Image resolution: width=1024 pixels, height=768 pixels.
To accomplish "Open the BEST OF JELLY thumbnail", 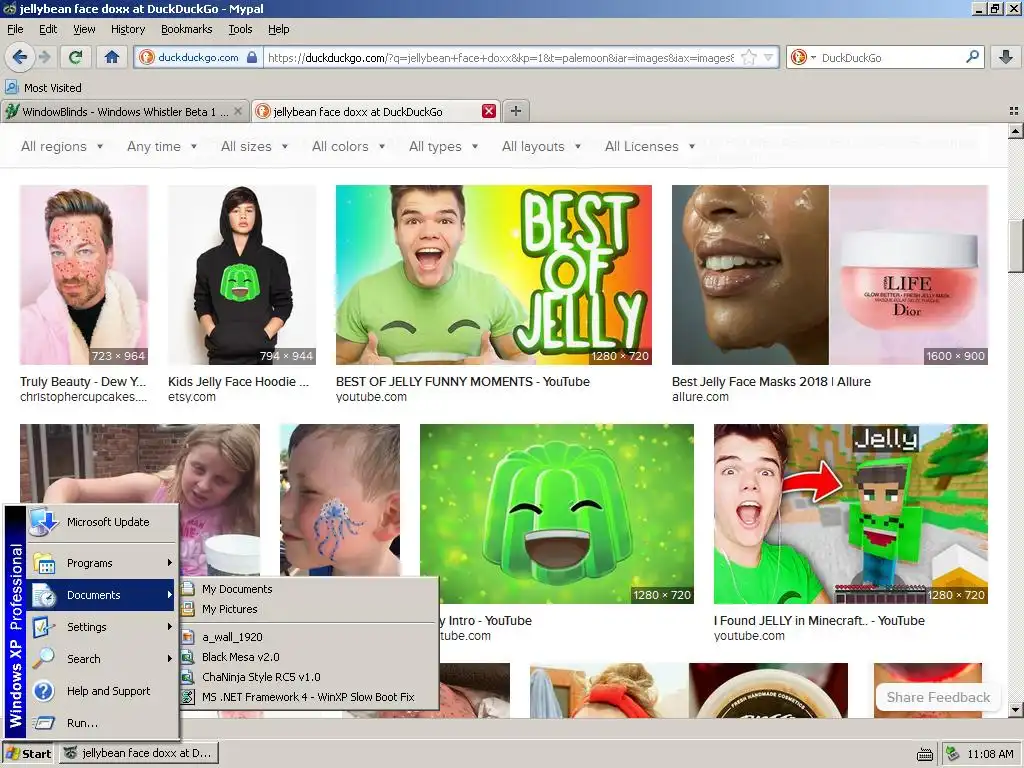I will (x=494, y=275).
